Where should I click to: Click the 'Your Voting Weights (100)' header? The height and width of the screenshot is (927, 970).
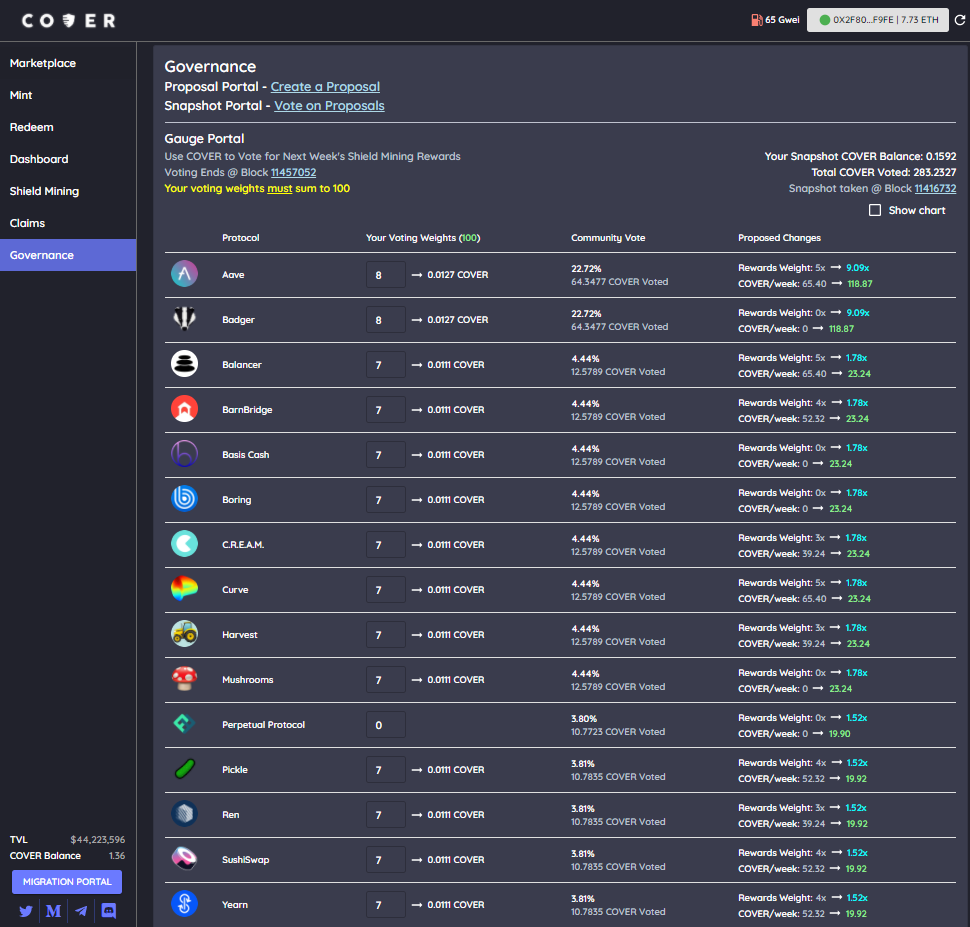(x=423, y=238)
